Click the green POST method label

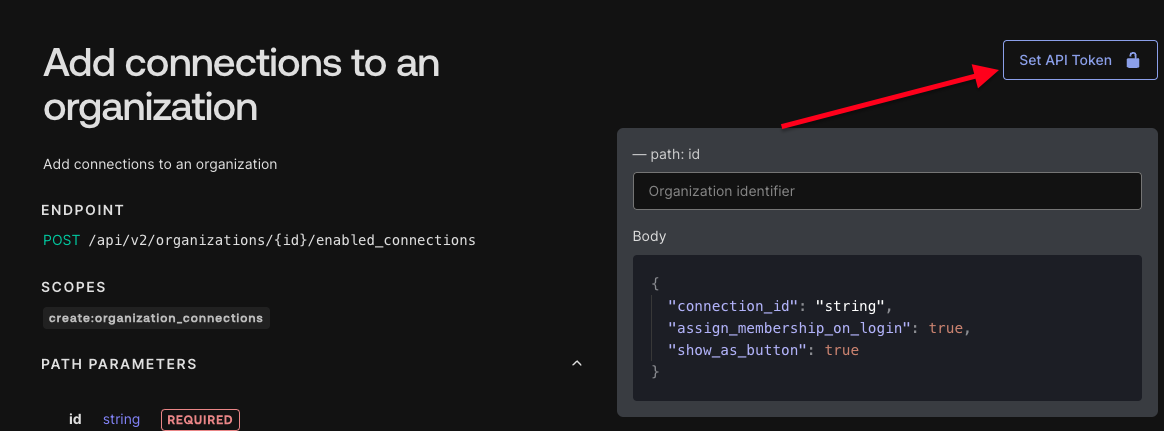(61, 240)
